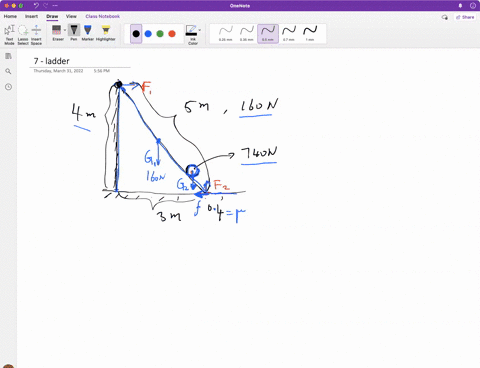
Task: Open the Eraser options dropdown arrow
Action: click(65, 30)
